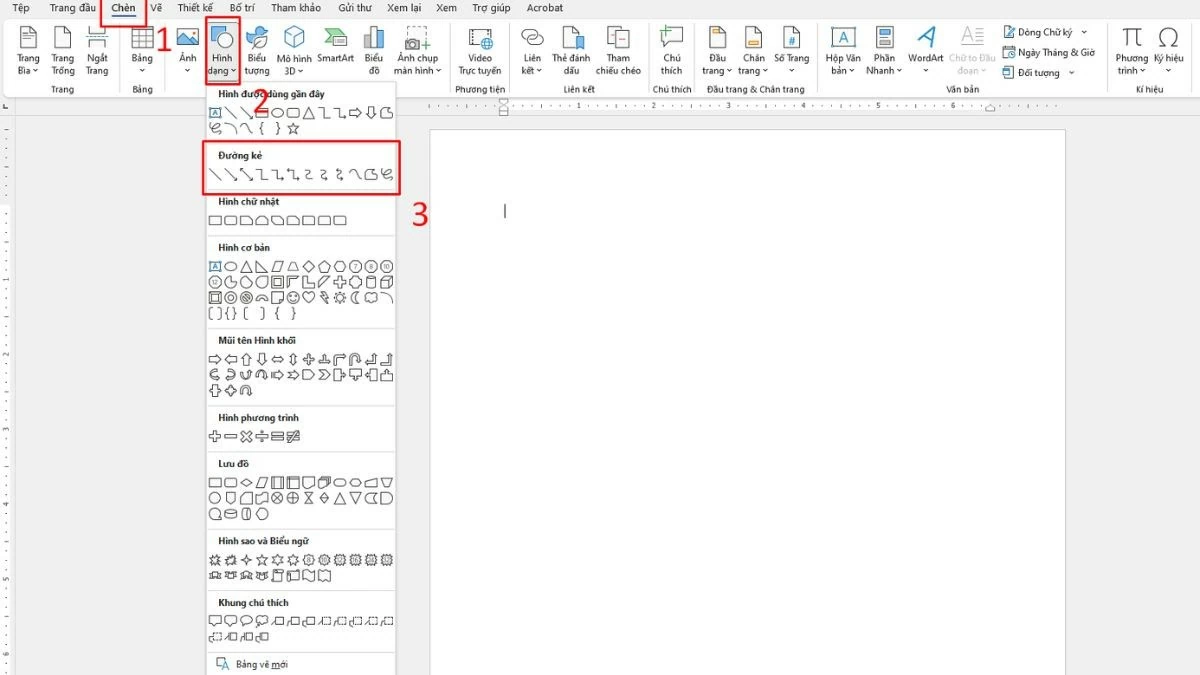
Task: Click Bảng vẽ mới at gallery bottom
Action: pyautogui.click(x=257, y=664)
